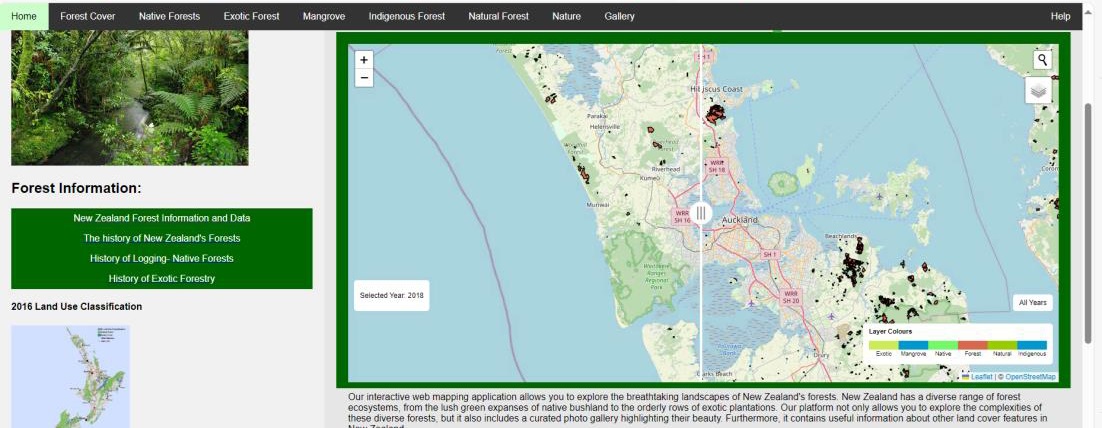Click the Selected Year: 2018 box
Screen dimensions: 1102x428
(391, 295)
